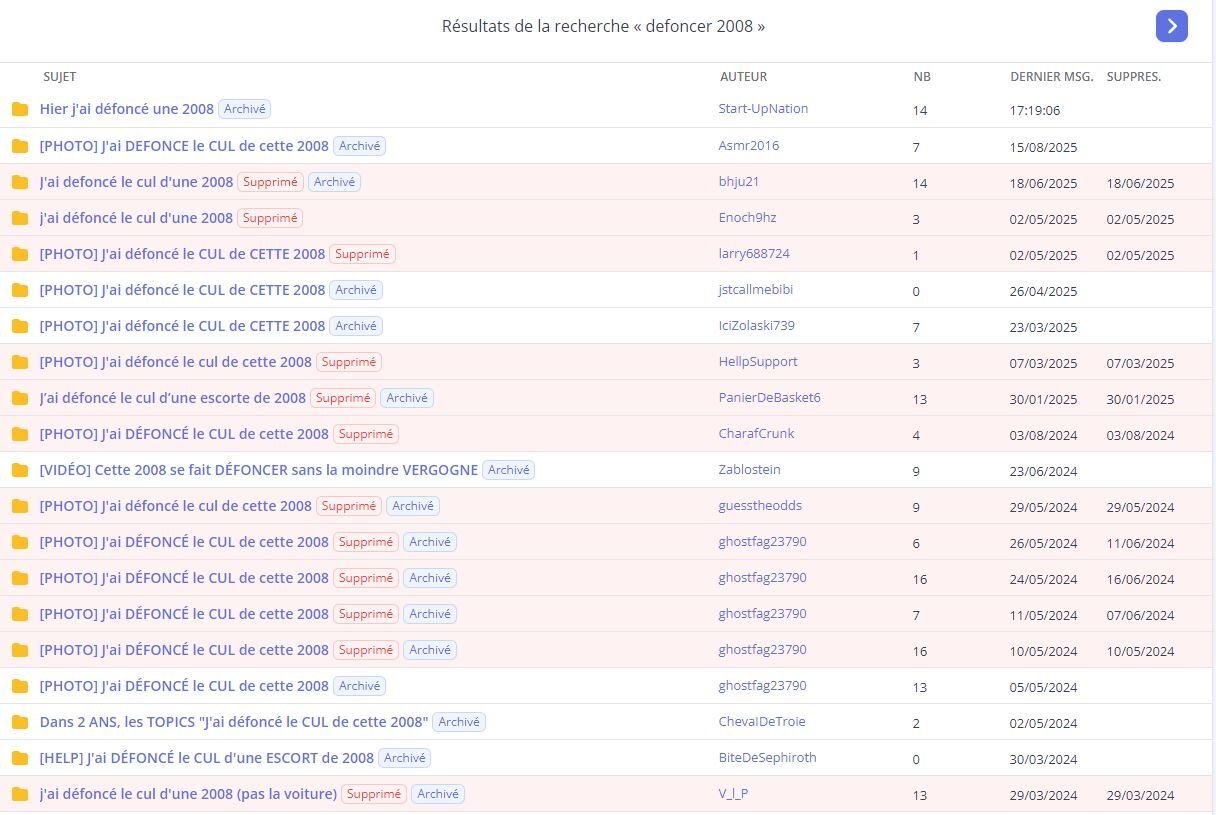The height and width of the screenshot is (815, 1216).
Task: Click the NB column header
Action: click(921, 77)
